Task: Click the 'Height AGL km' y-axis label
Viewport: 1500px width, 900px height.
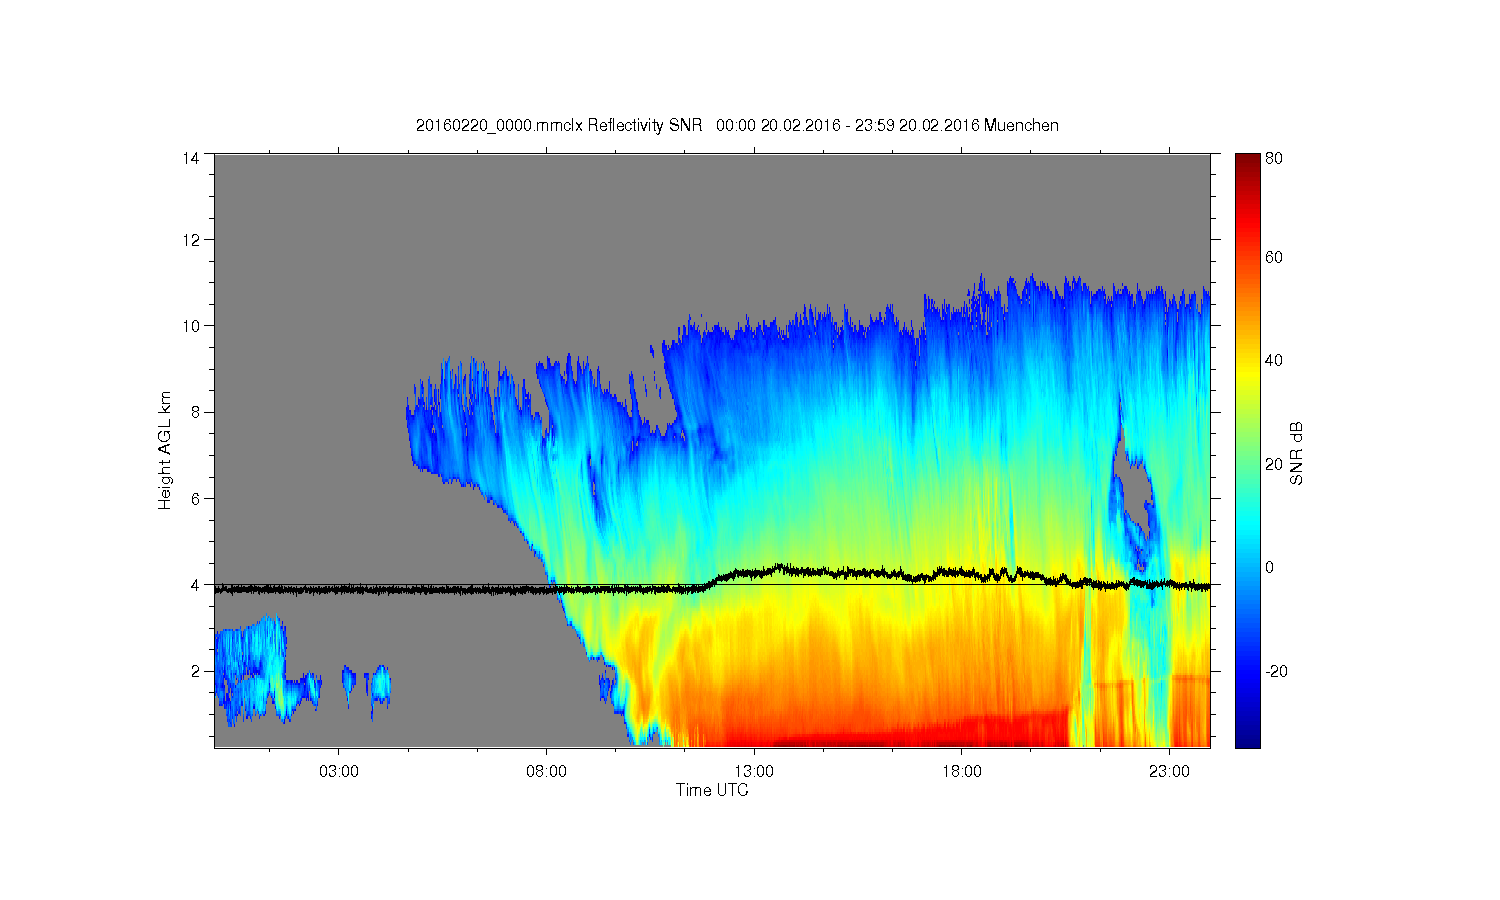Action: point(165,450)
